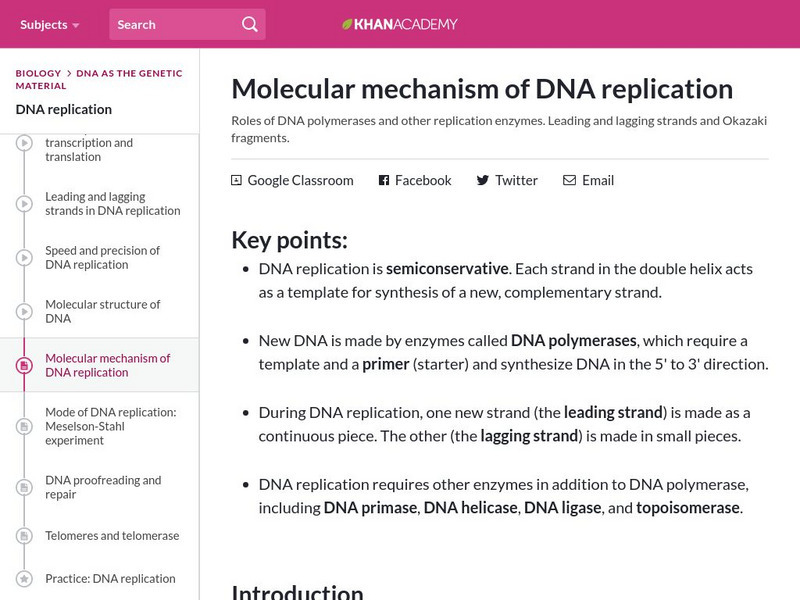Open the Subjects dropdown
Viewport: 800px width, 600px height.
(44, 23)
